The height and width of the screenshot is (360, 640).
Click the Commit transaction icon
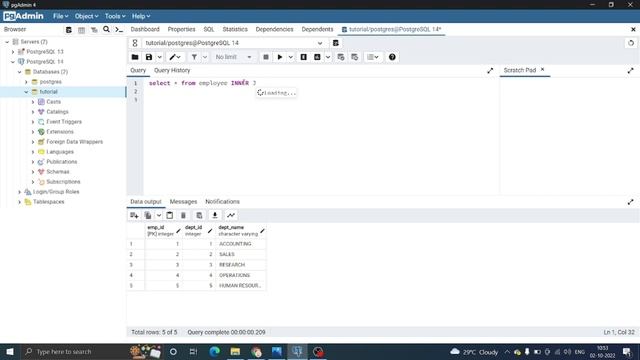pyautogui.click(x=341, y=57)
